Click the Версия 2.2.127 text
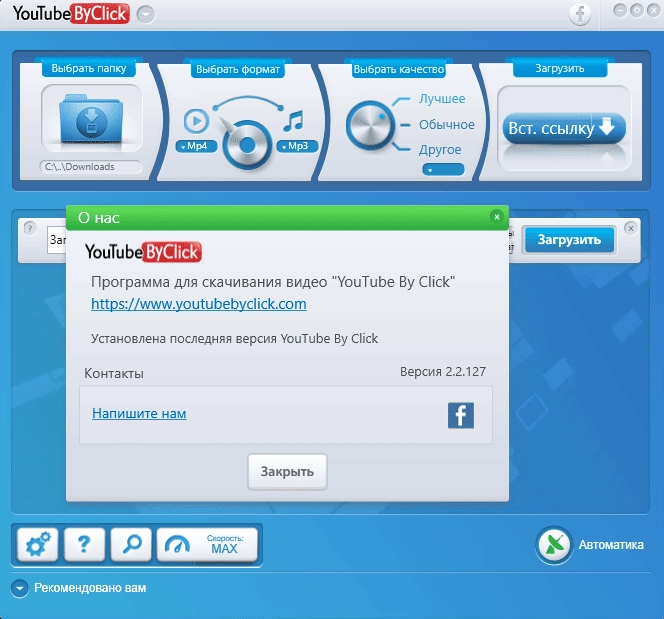Screen dimensions: 664x619 pyautogui.click(x=443, y=372)
